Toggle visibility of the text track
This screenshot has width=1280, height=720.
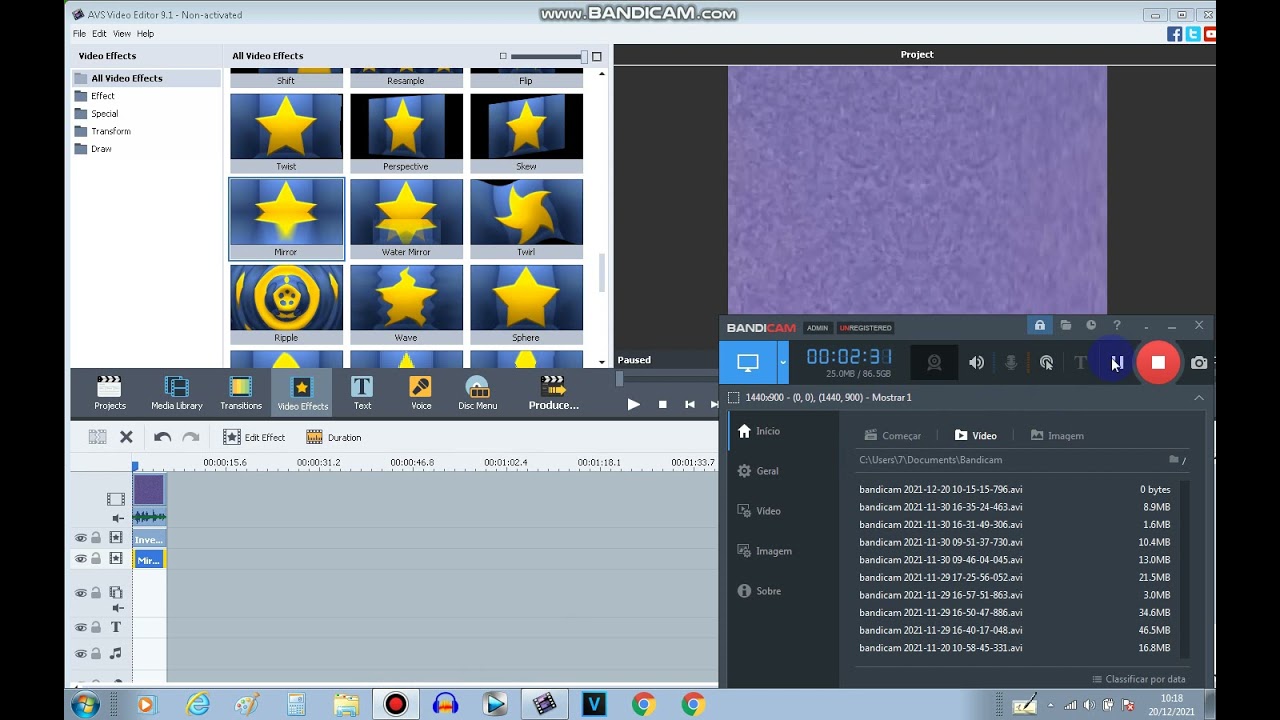(x=81, y=627)
